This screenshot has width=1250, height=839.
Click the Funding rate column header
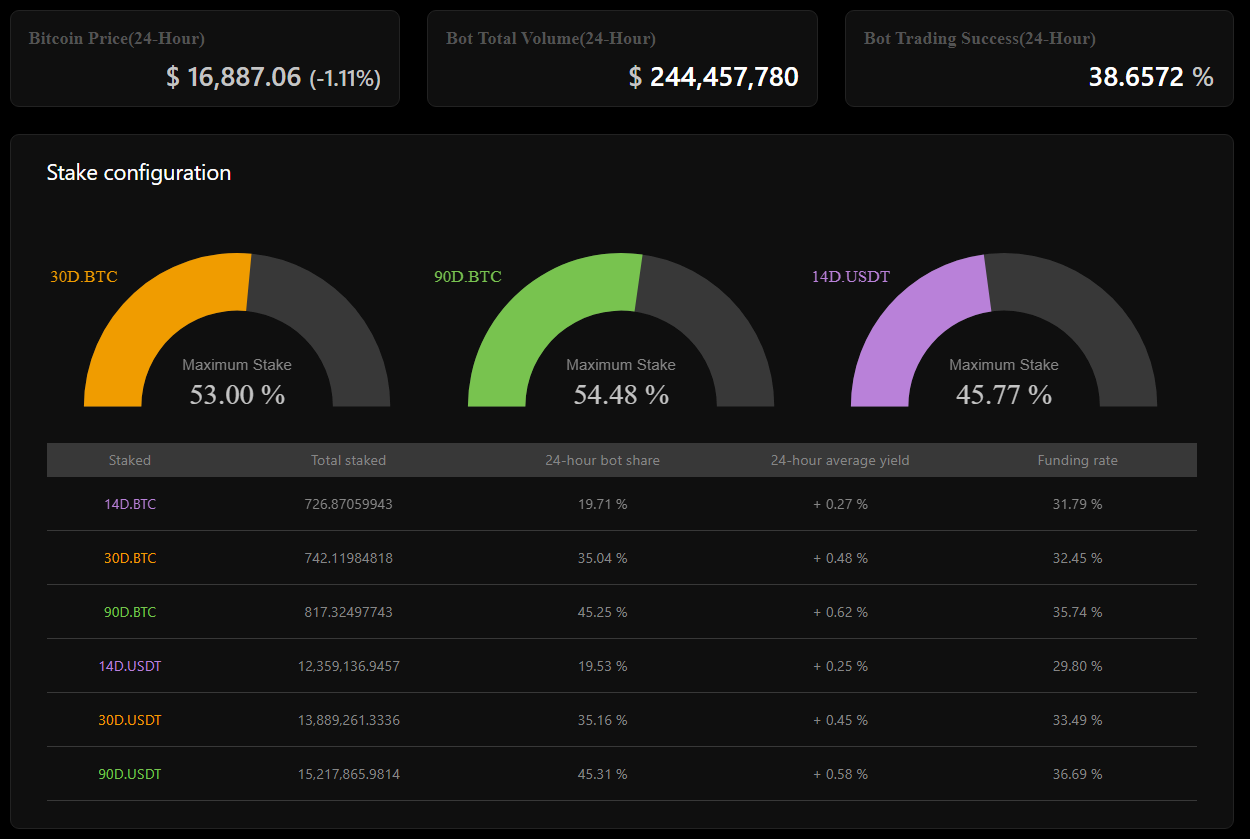(x=1077, y=461)
